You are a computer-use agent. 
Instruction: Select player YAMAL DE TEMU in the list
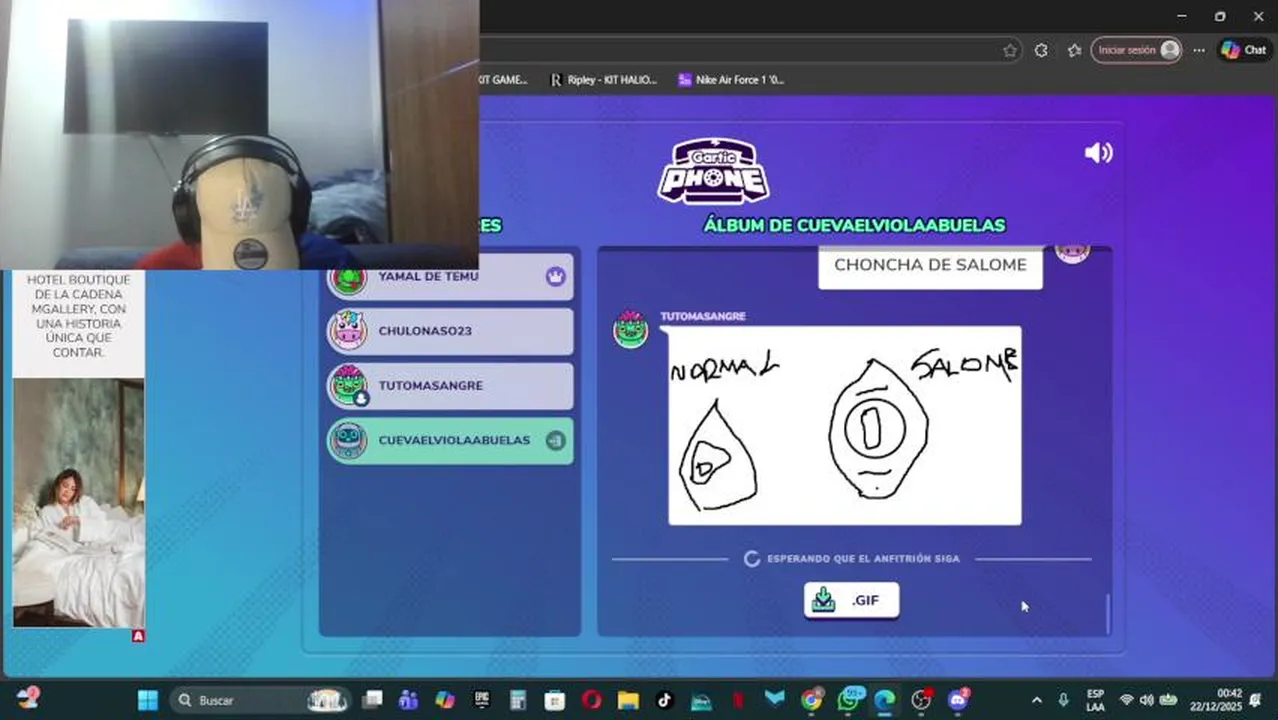pos(450,277)
